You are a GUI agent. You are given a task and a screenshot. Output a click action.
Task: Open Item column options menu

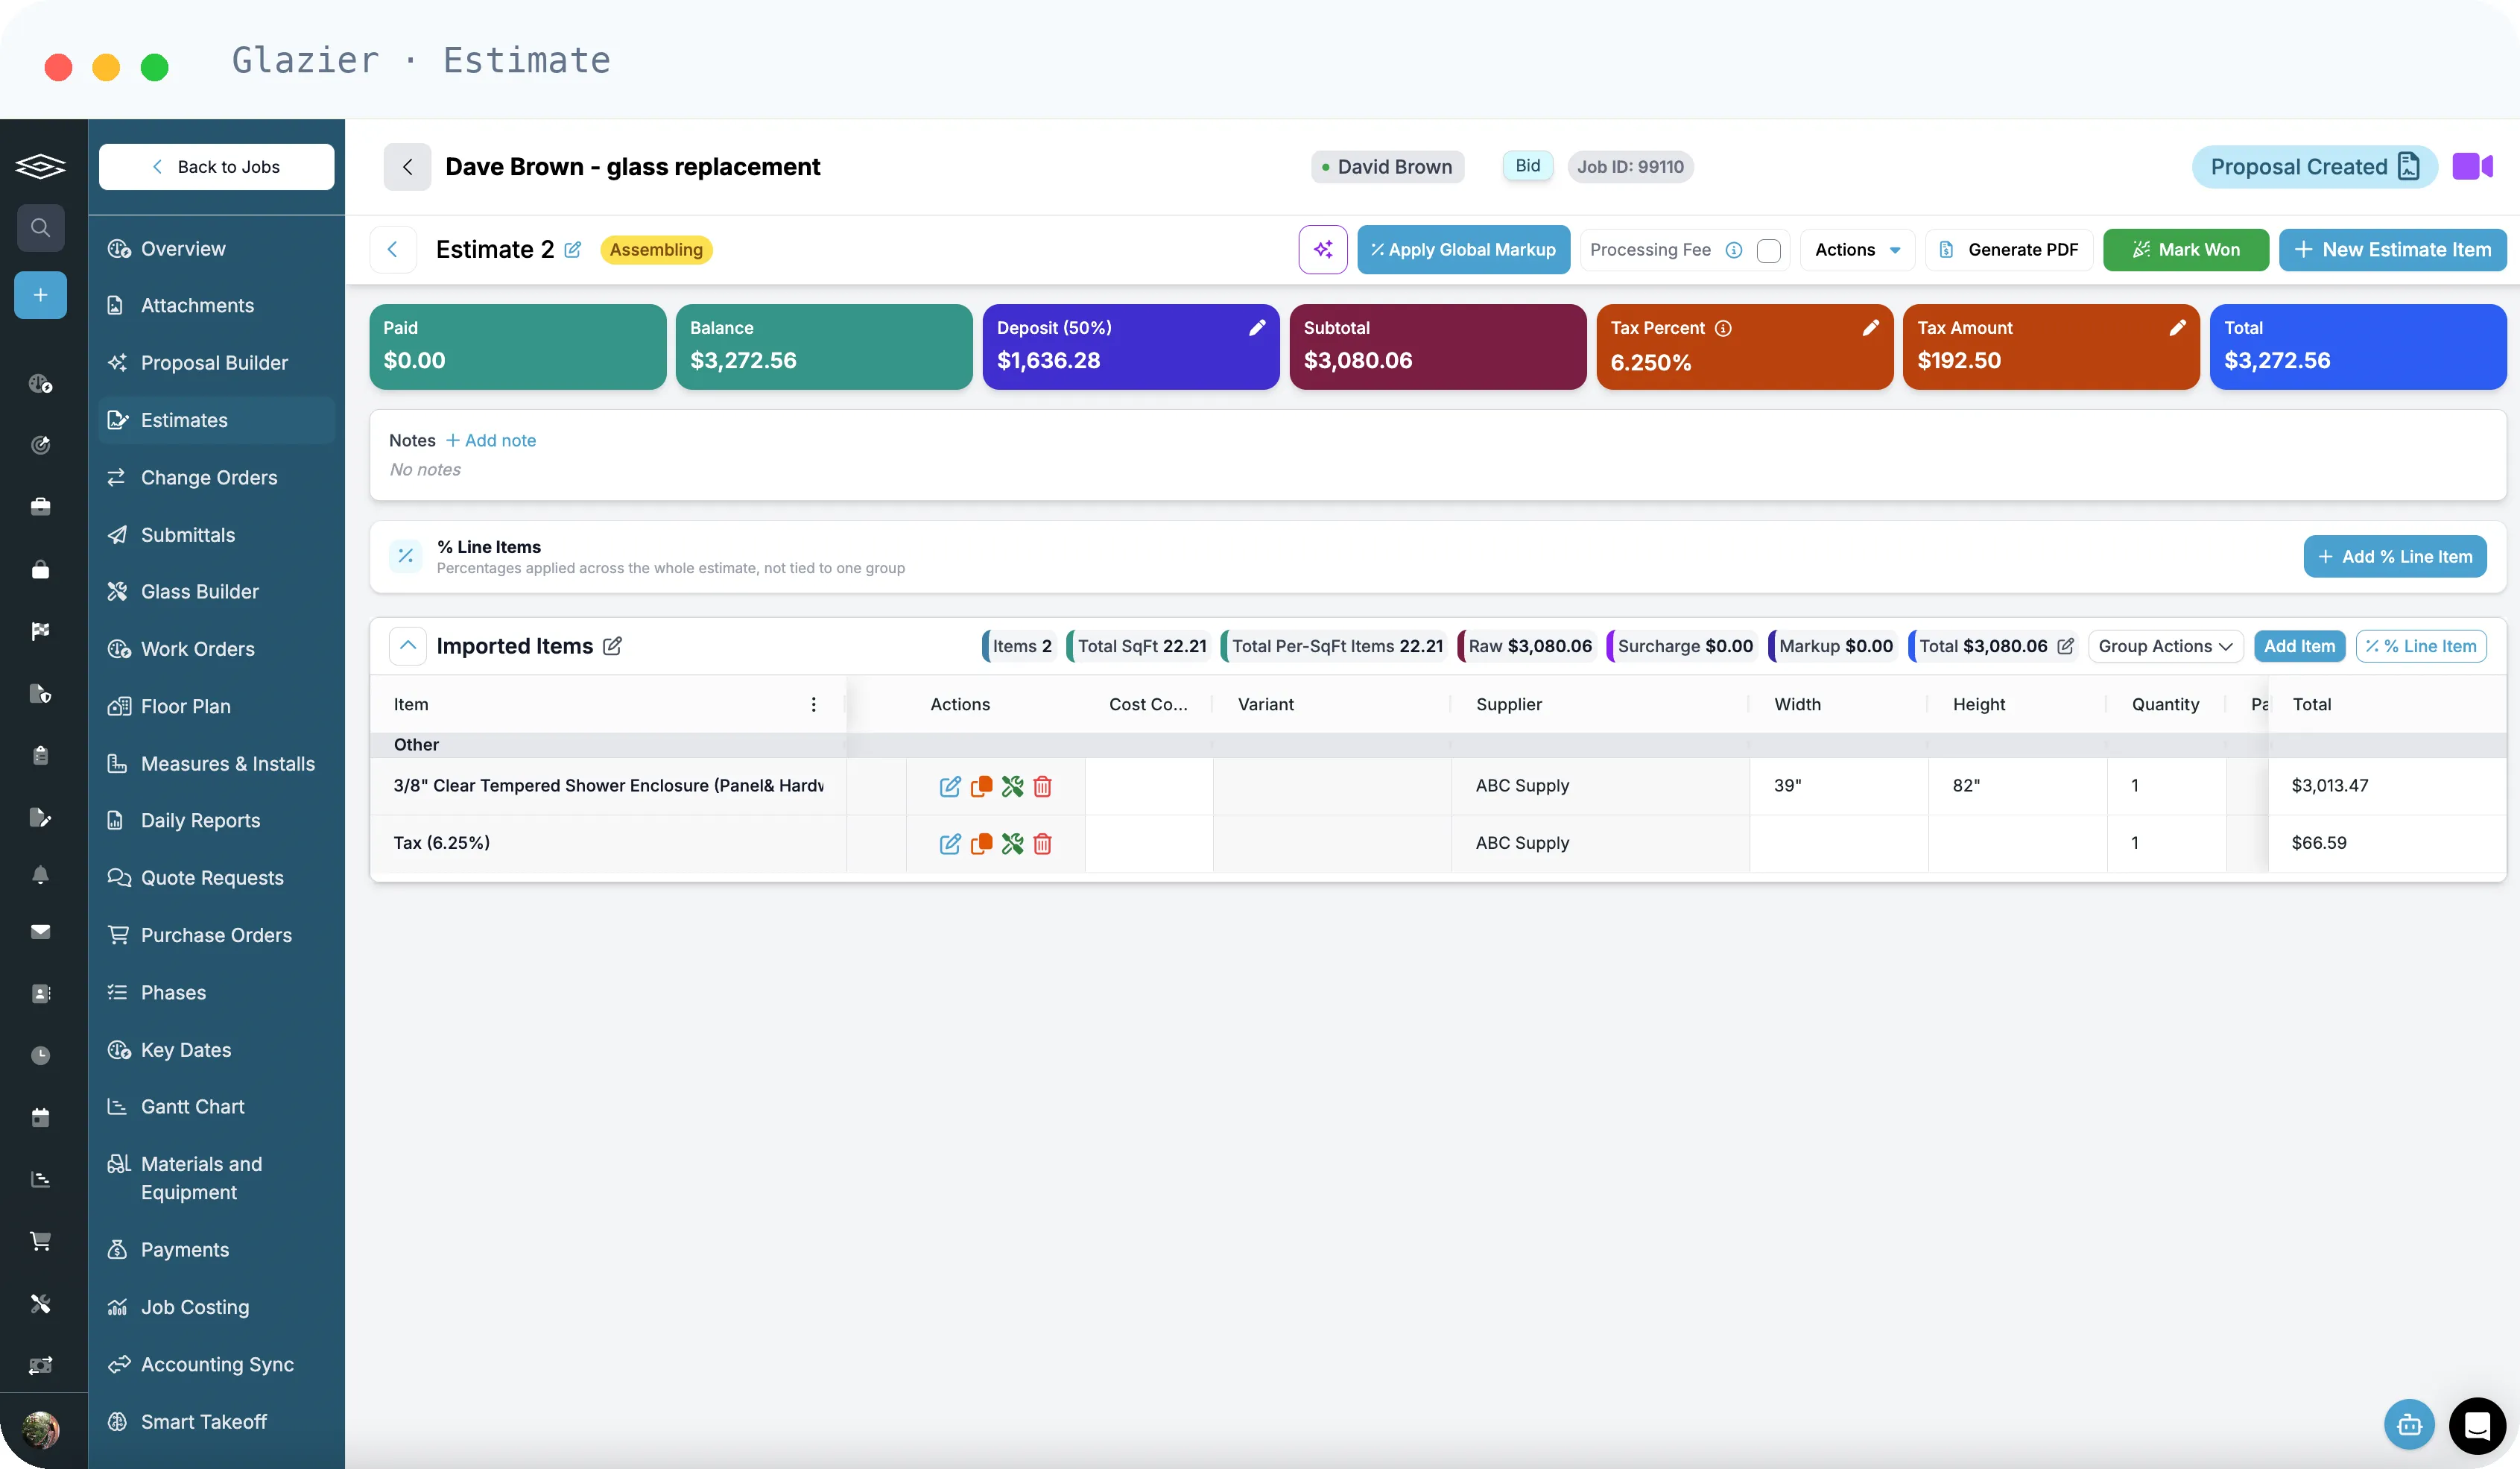click(x=813, y=704)
